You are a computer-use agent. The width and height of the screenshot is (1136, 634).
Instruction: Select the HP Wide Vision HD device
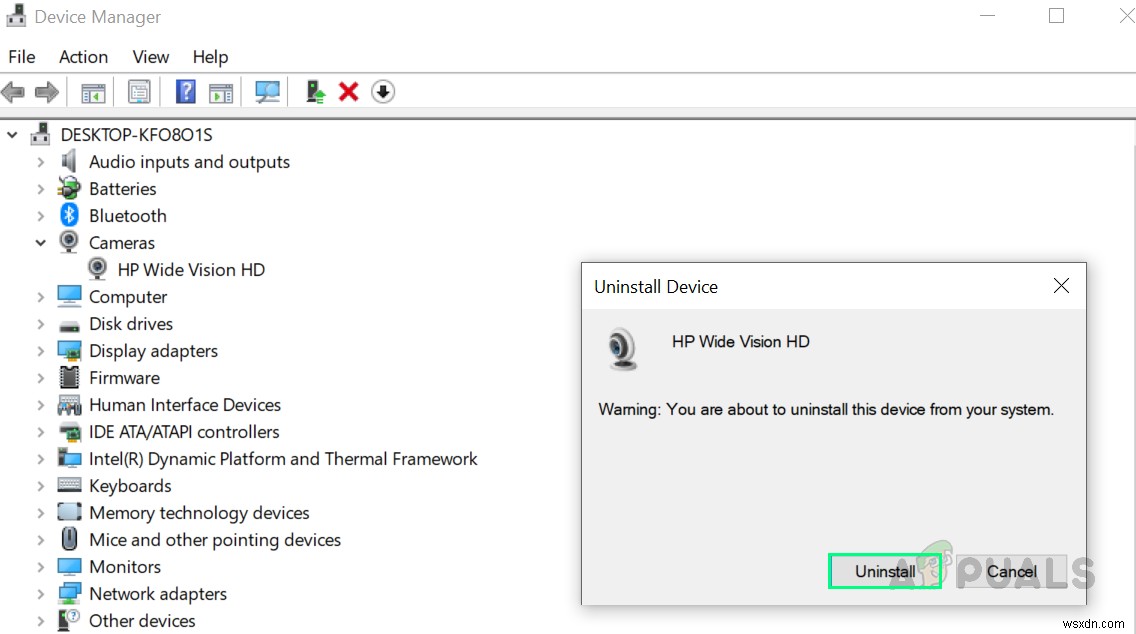192,269
